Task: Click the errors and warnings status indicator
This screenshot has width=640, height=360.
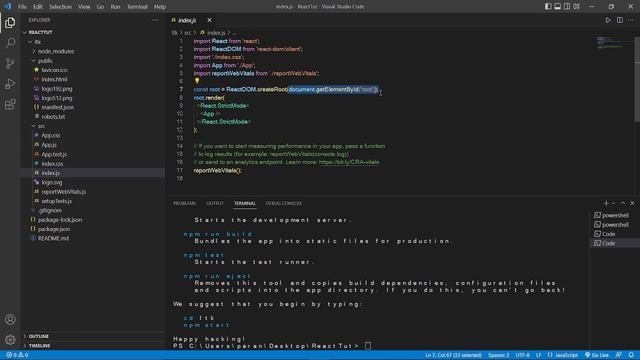Action: coord(17,355)
